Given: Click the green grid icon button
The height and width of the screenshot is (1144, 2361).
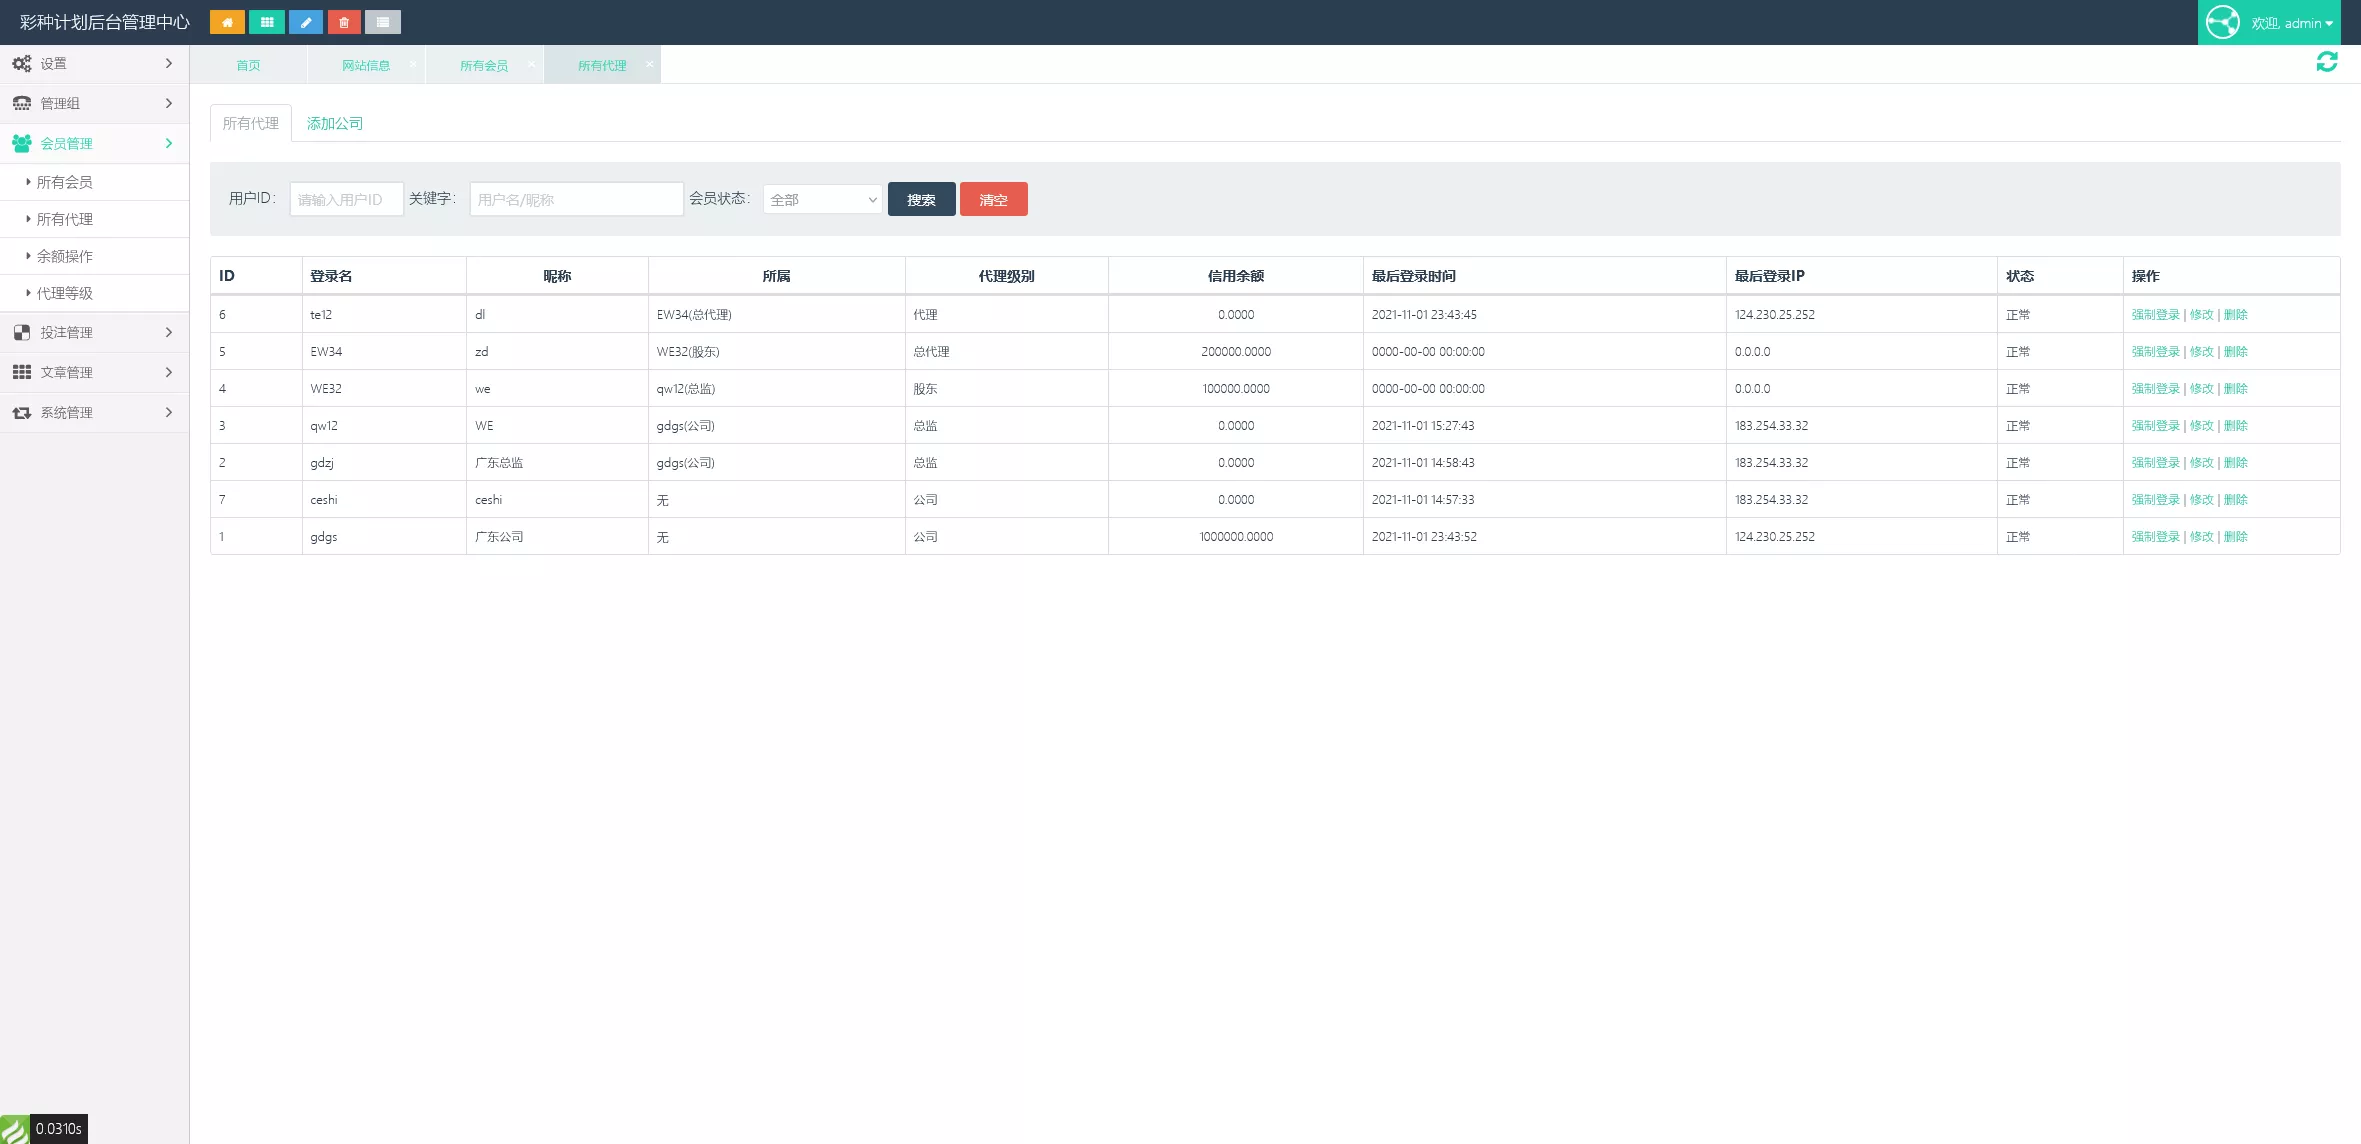Looking at the screenshot, I should (266, 22).
